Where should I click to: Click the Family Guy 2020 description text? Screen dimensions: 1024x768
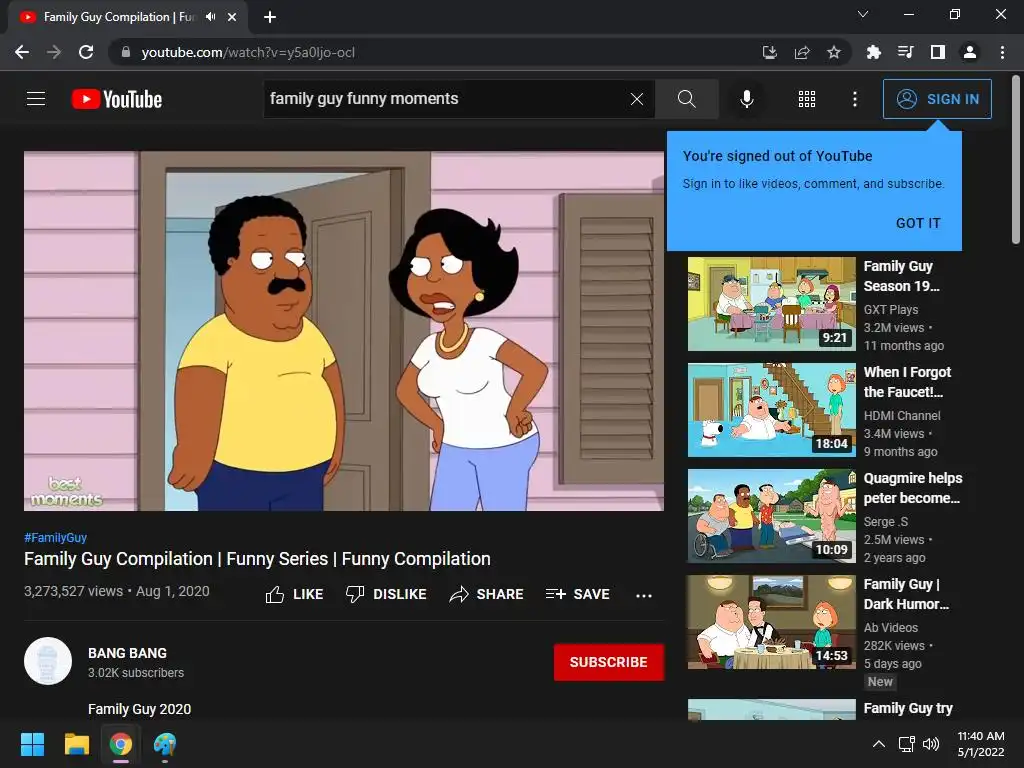point(139,709)
